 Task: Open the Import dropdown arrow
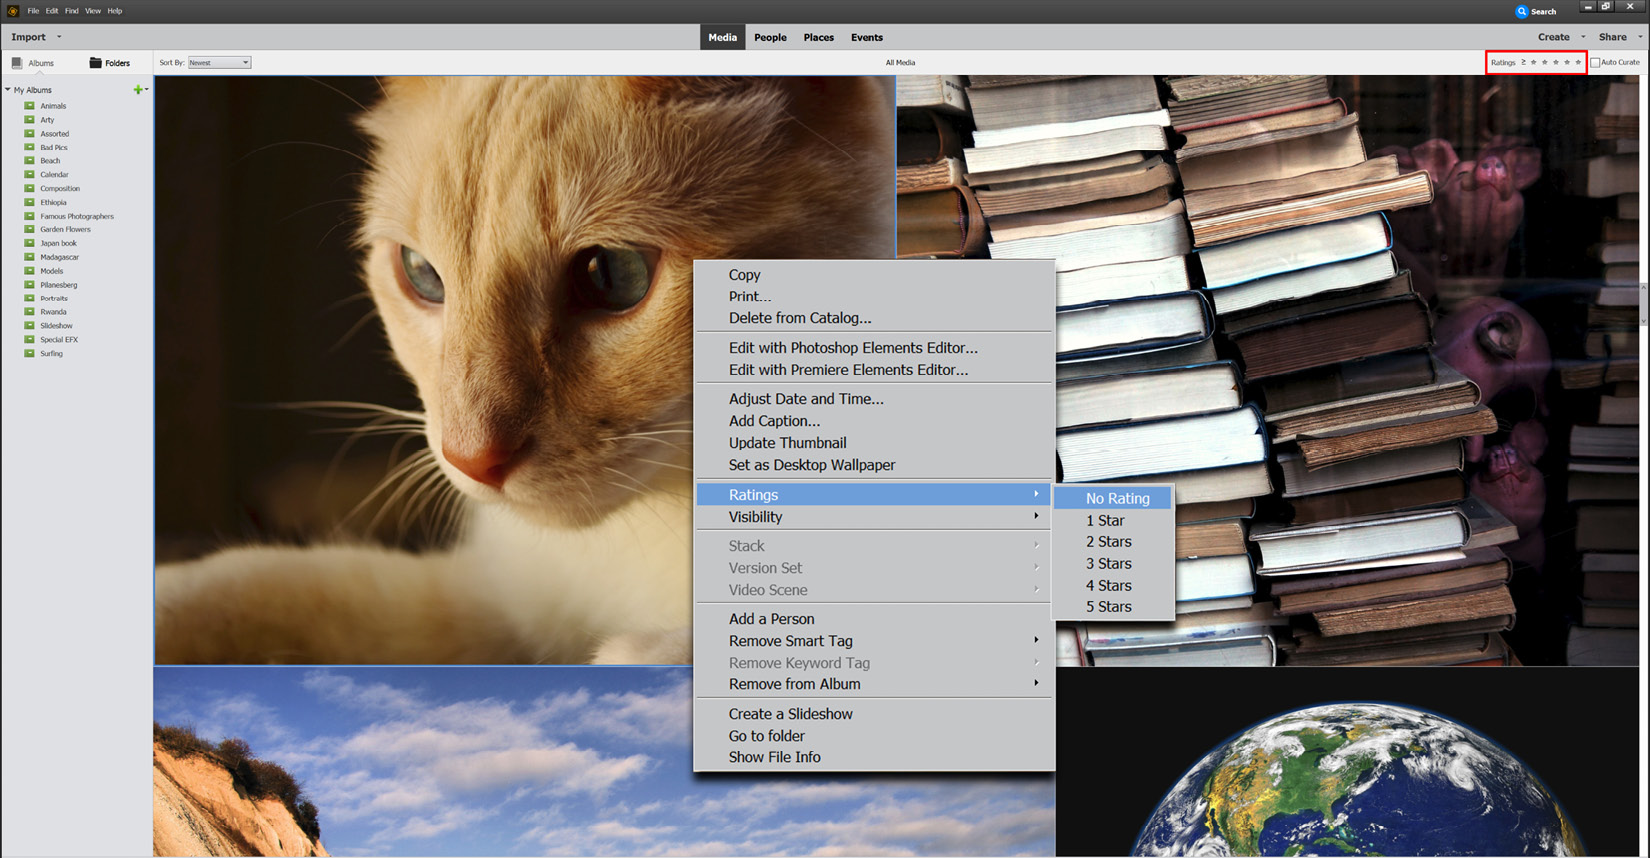[59, 37]
